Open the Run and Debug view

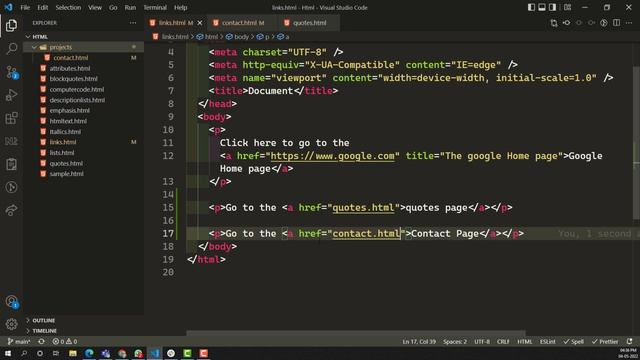pos(11,95)
